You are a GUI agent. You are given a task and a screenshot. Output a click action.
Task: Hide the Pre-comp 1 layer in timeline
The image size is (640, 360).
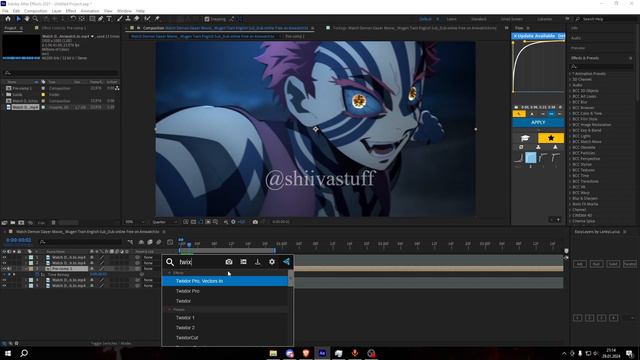click(4, 269)
